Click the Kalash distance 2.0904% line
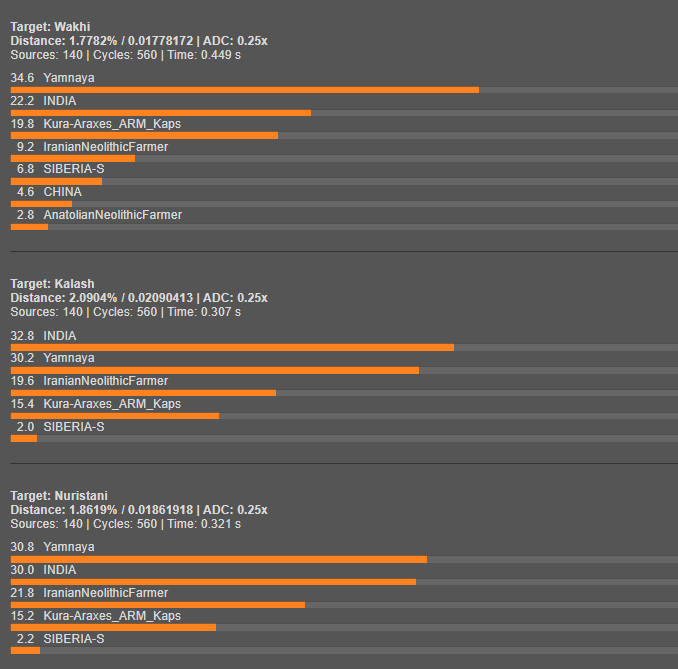The height and width of the screenshot is (669, 678). pyautogui.click(x=138, y=298)
